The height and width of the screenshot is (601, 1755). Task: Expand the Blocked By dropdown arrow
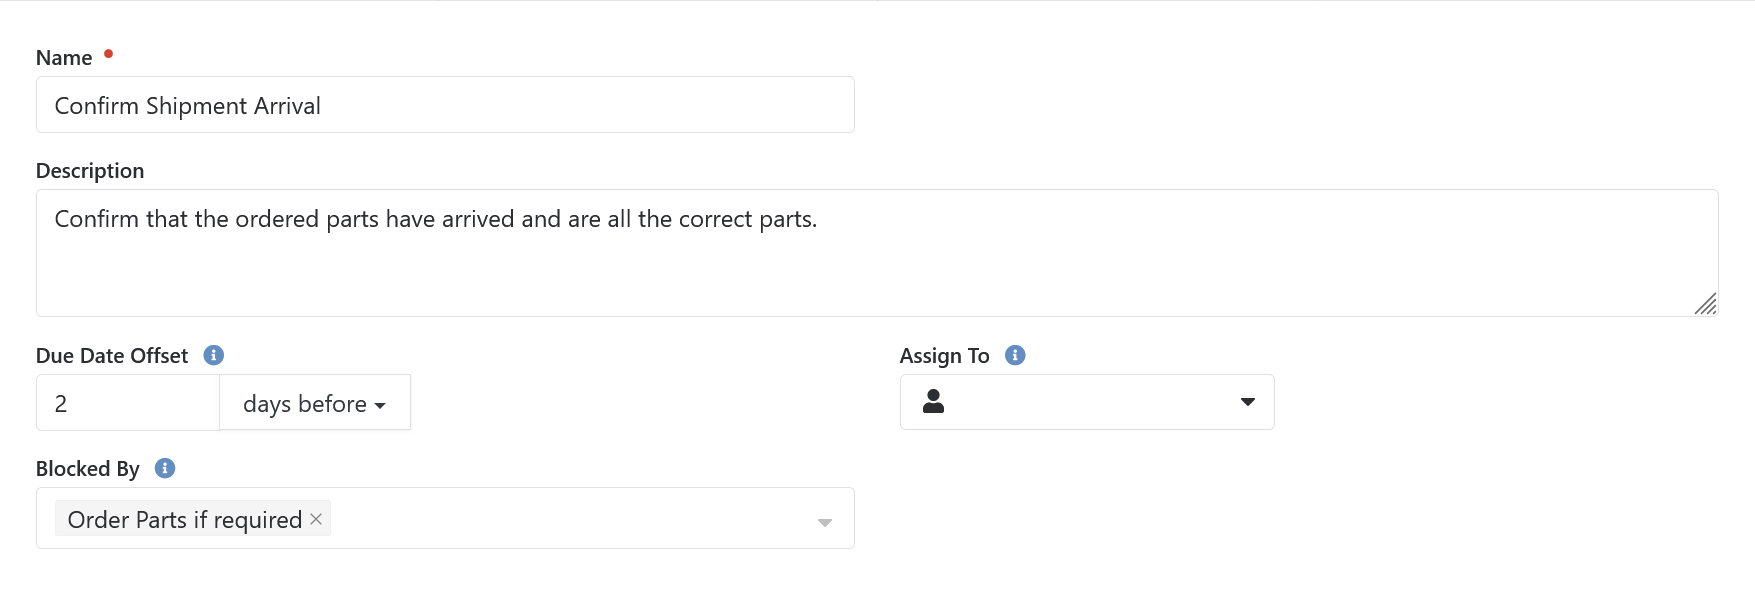tap(825, 522)
